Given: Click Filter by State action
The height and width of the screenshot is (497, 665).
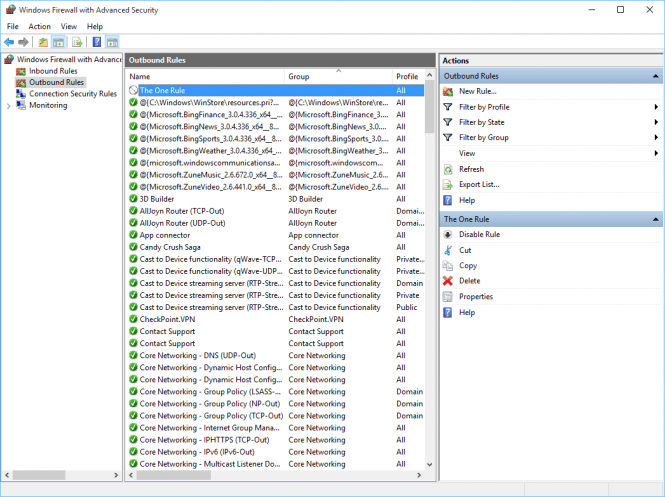Looking at the screenshot, I should coord(482,122).
